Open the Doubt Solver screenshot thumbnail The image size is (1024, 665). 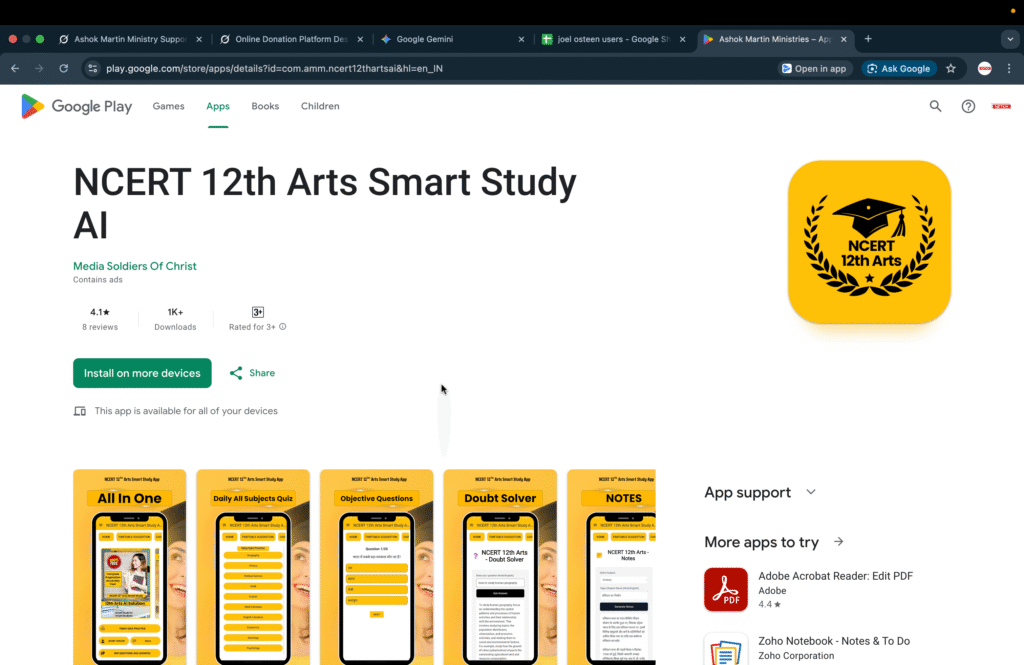pos(500,567)
